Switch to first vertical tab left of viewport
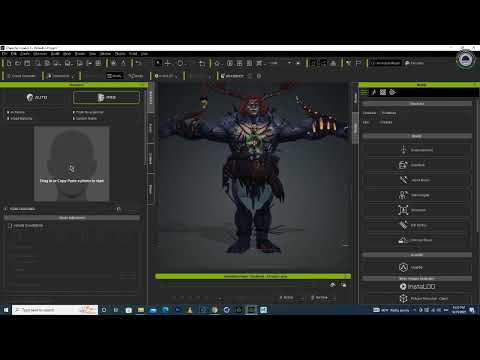The image size is (480, 360). click(151, 97)
